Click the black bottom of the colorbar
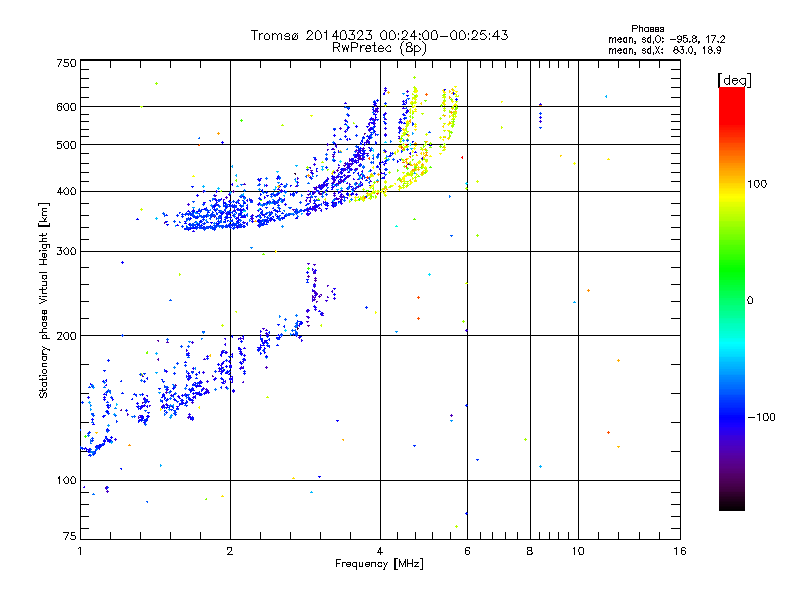Screen dimensions: 800x600 click(732, 503)
